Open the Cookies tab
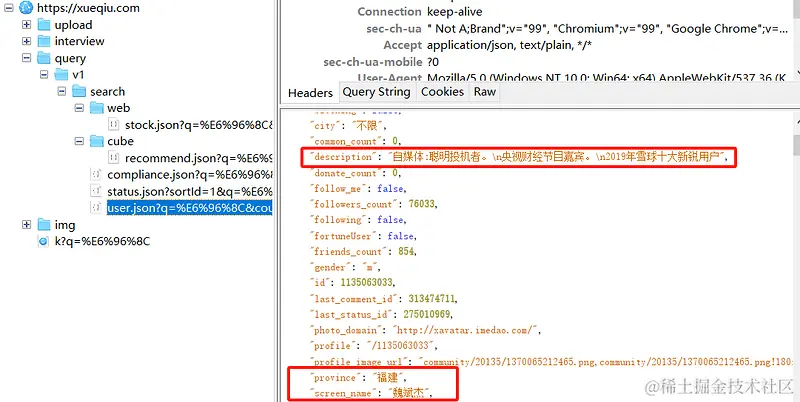800x402 pixels. tap(442, 92)
